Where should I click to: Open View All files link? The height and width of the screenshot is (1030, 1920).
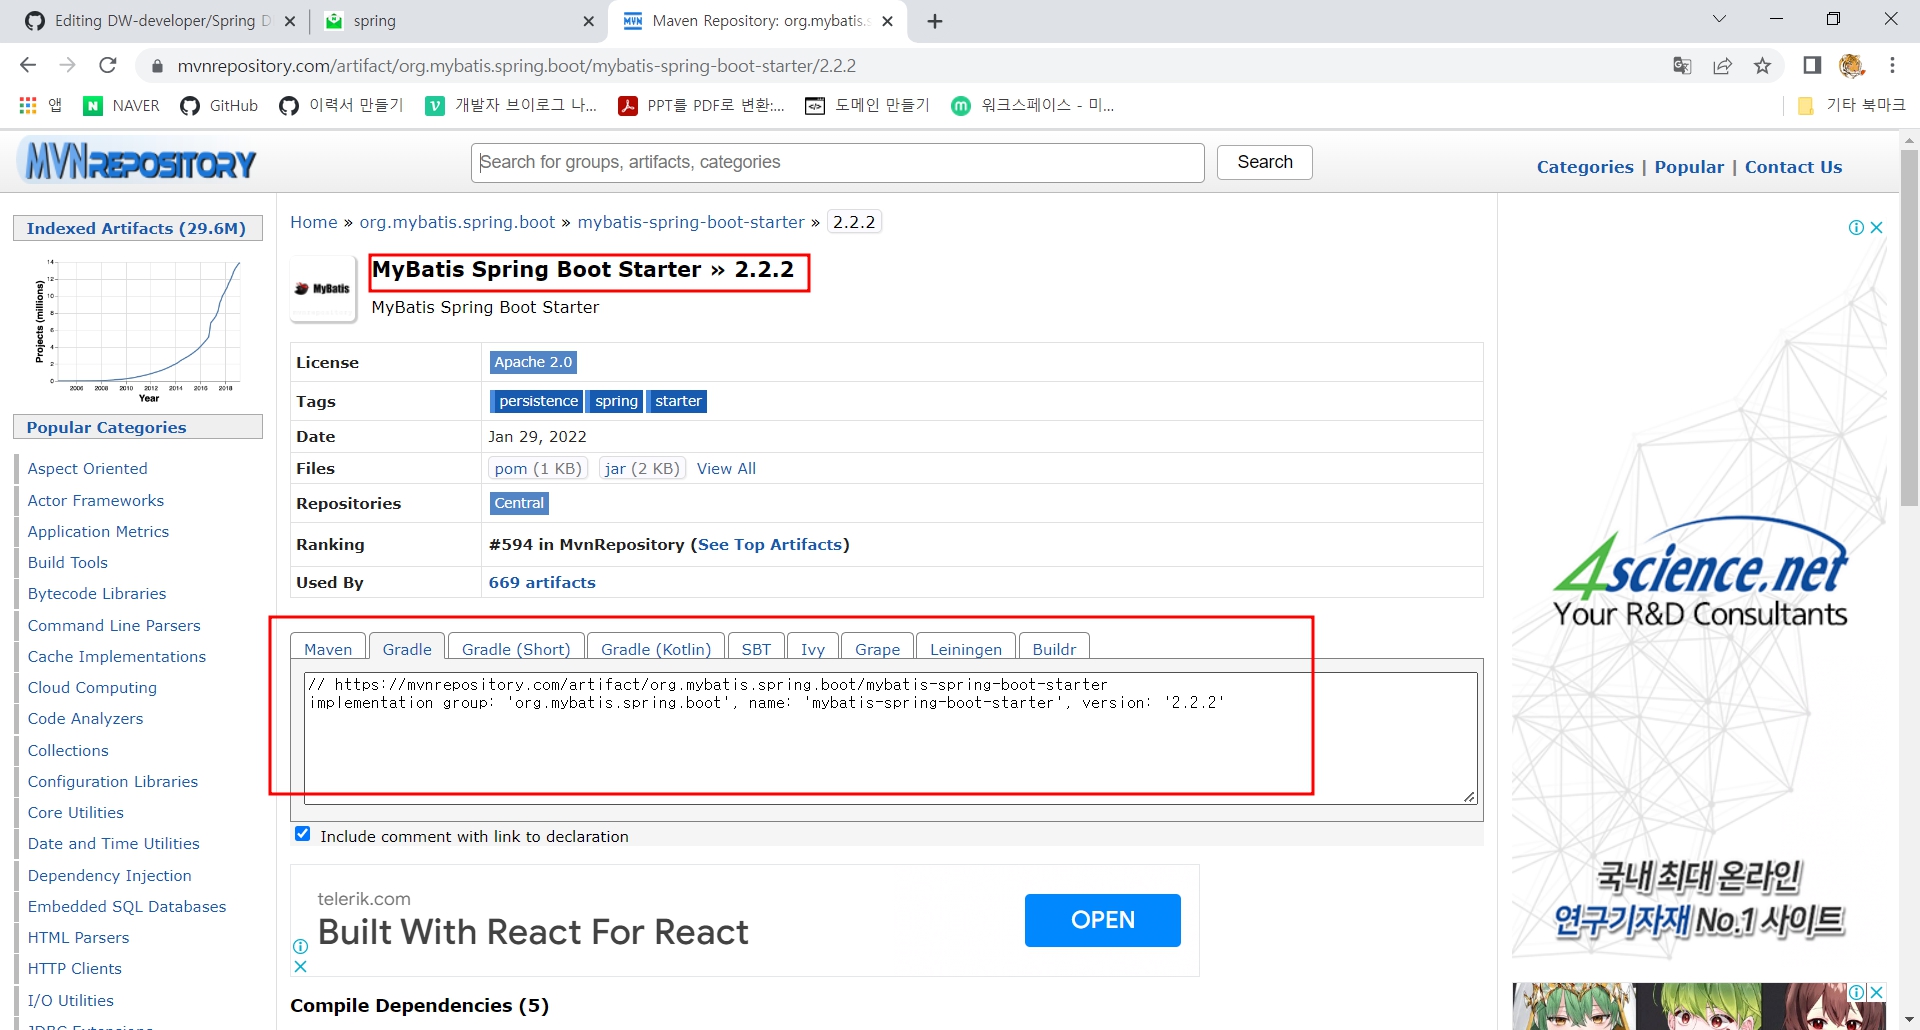coord(726,468)
